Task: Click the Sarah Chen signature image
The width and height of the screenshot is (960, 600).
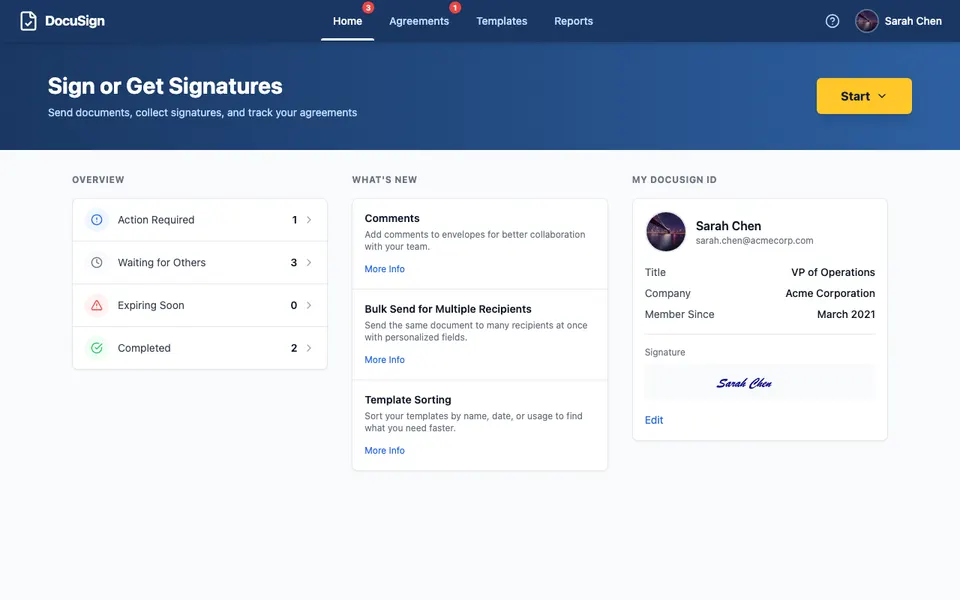Action: pos(744,383)
